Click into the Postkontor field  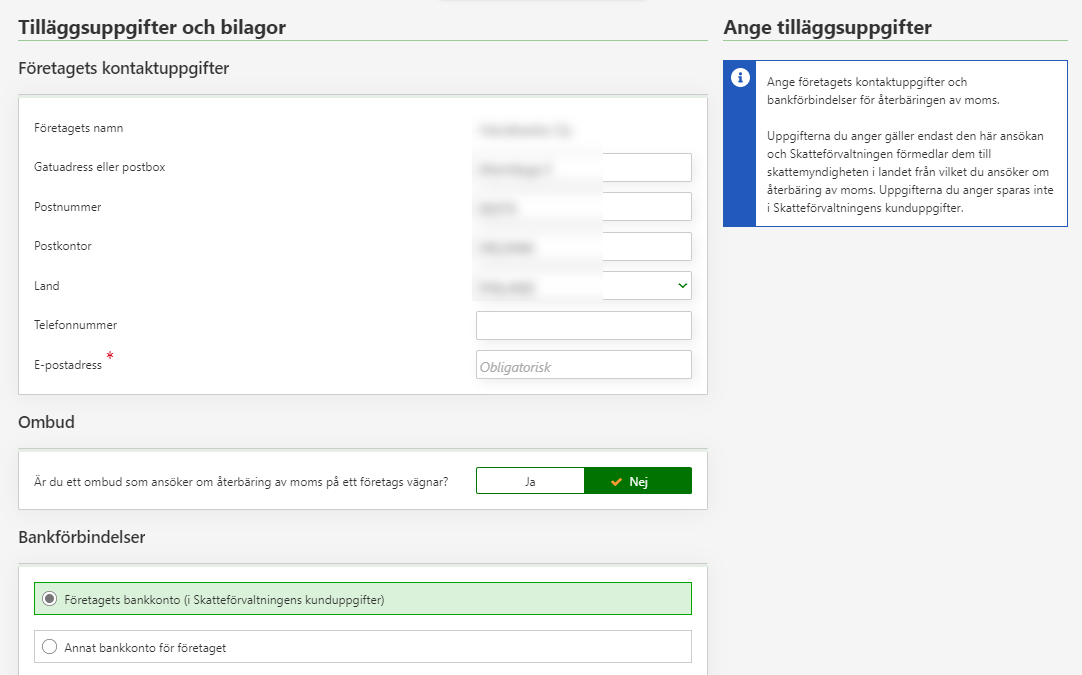583,246
